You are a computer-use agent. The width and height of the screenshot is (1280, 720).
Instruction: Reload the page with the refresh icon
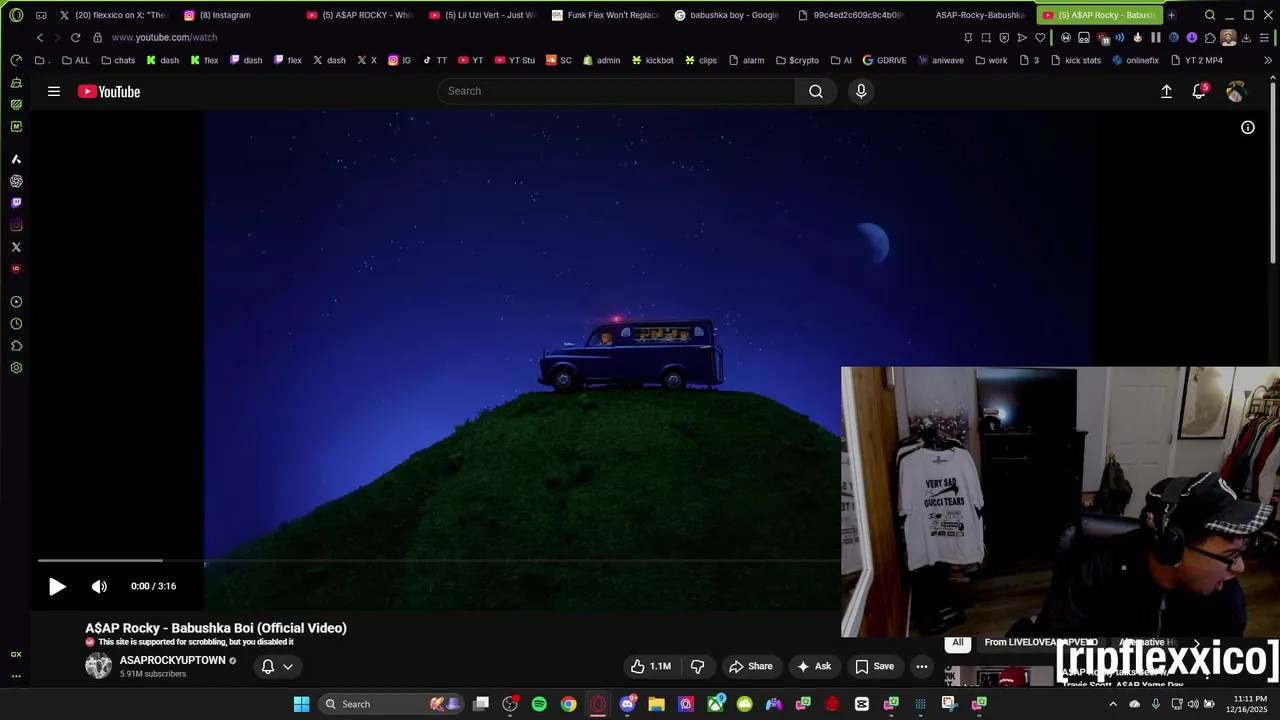pos(75,37)
